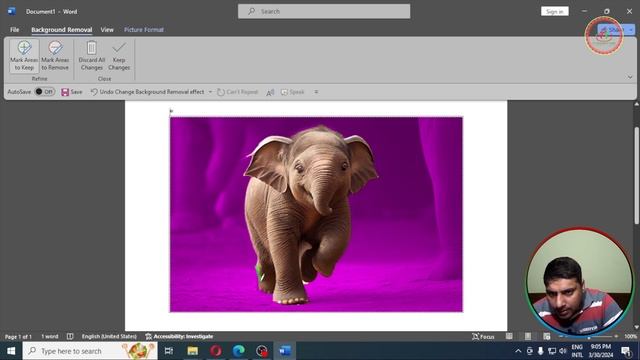Viewport: 640px width, 360px height.
Task: Click the Speak button
Action: [x=293, y=92]
